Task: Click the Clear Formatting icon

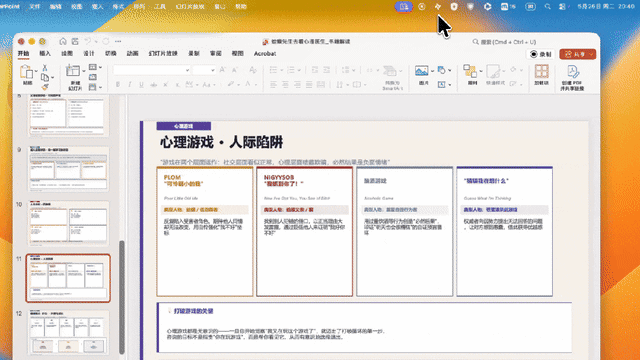Action: click(253, 70)
